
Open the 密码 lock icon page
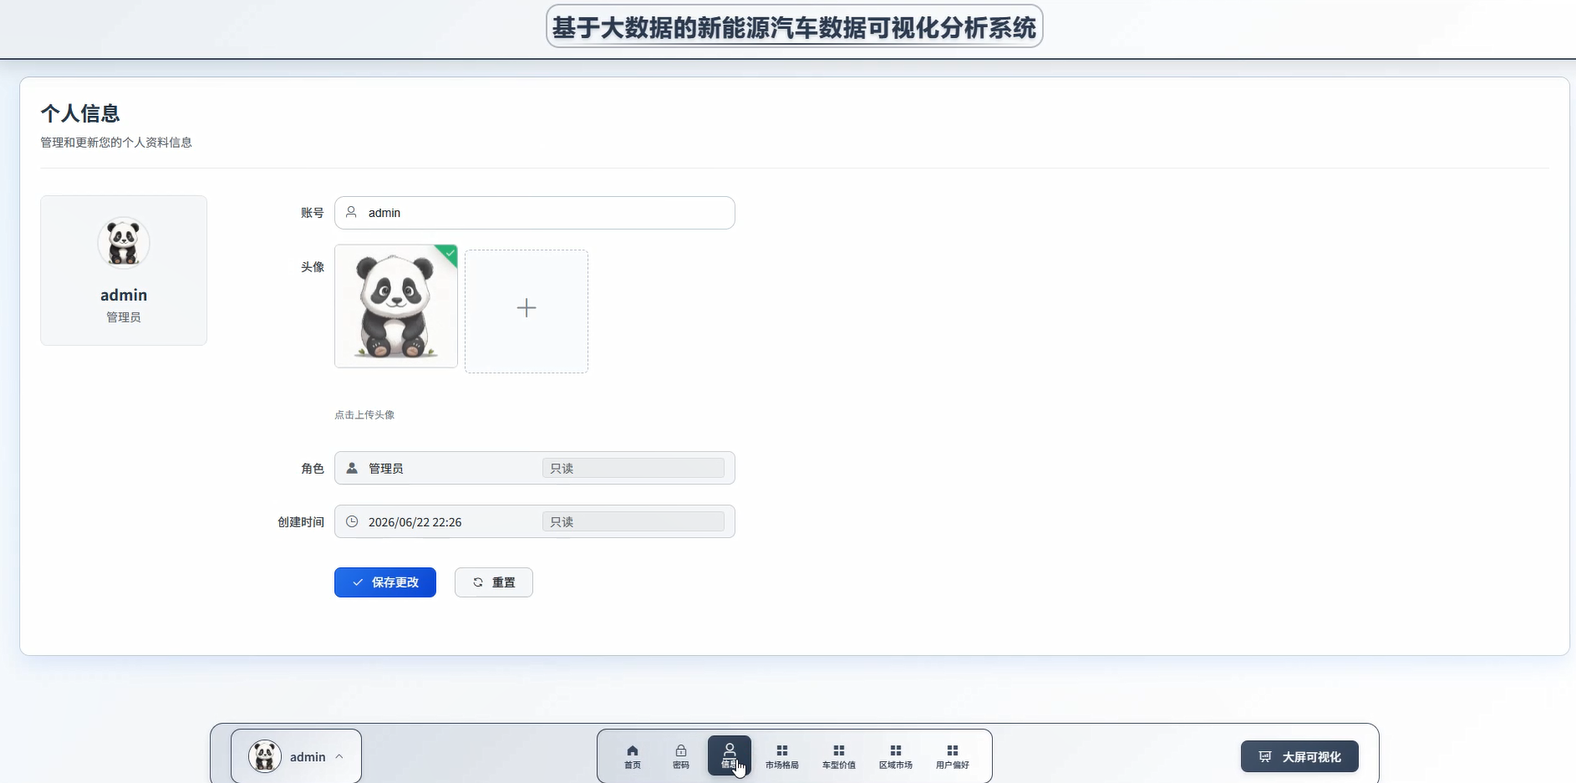pos(681,755)
